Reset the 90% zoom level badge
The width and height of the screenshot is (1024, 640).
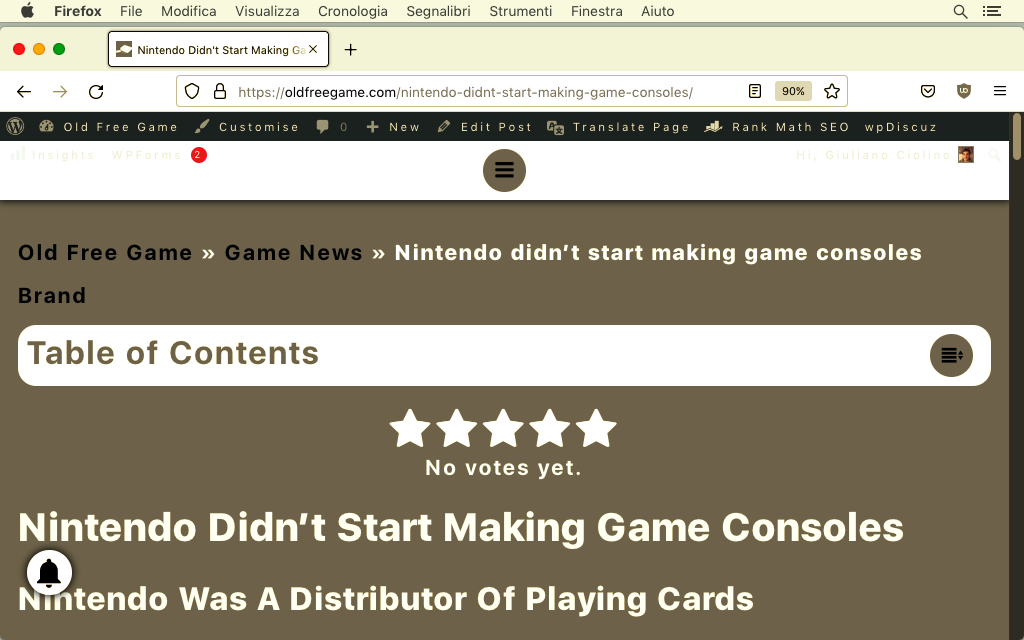coord(793,91)
